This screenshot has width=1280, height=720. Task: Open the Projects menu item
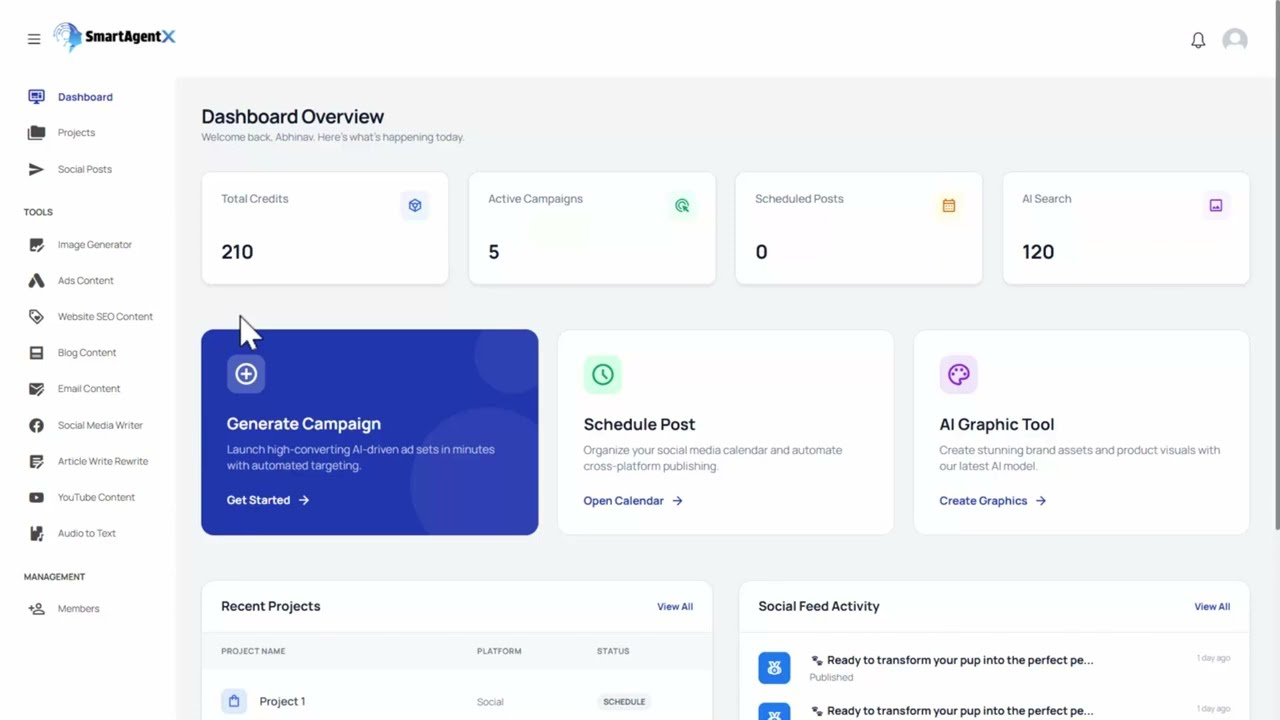tap(76, 132)
